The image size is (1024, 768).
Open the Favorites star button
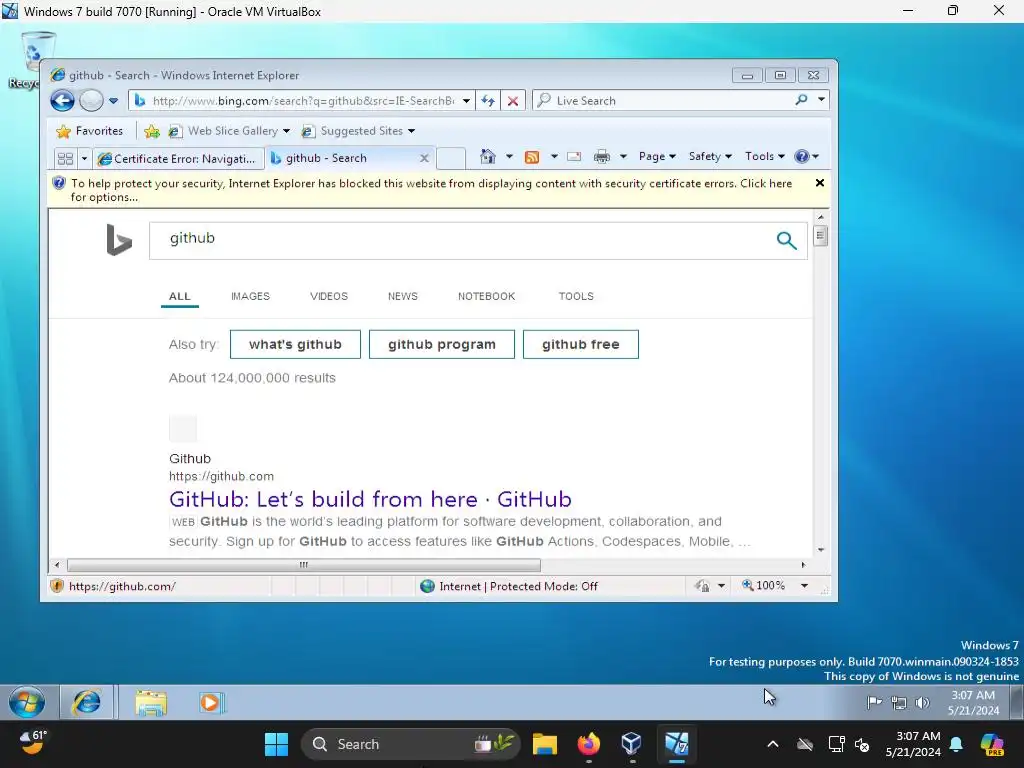[x=90, y=131]
